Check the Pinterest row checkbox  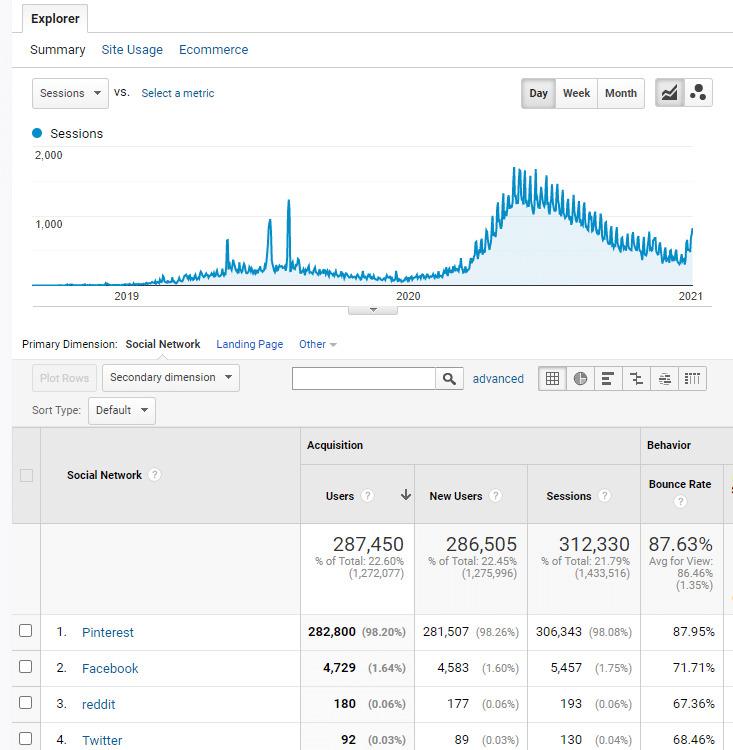tap(25, 630)
